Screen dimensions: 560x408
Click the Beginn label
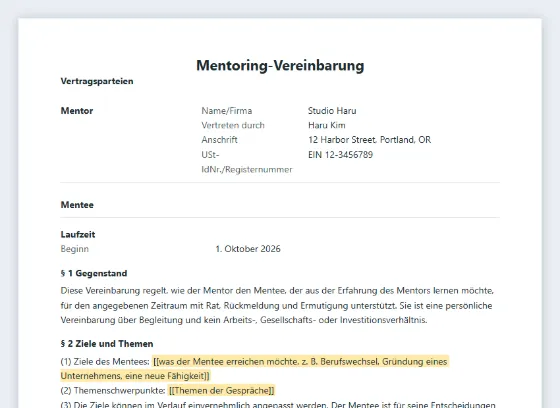[x=75, y=249]
